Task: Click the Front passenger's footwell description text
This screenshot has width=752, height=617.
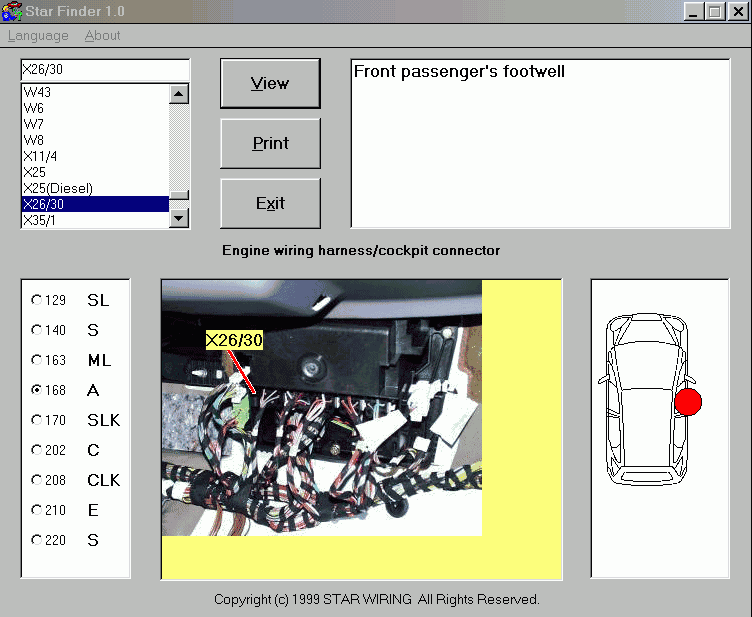Action: click(459, 71)
